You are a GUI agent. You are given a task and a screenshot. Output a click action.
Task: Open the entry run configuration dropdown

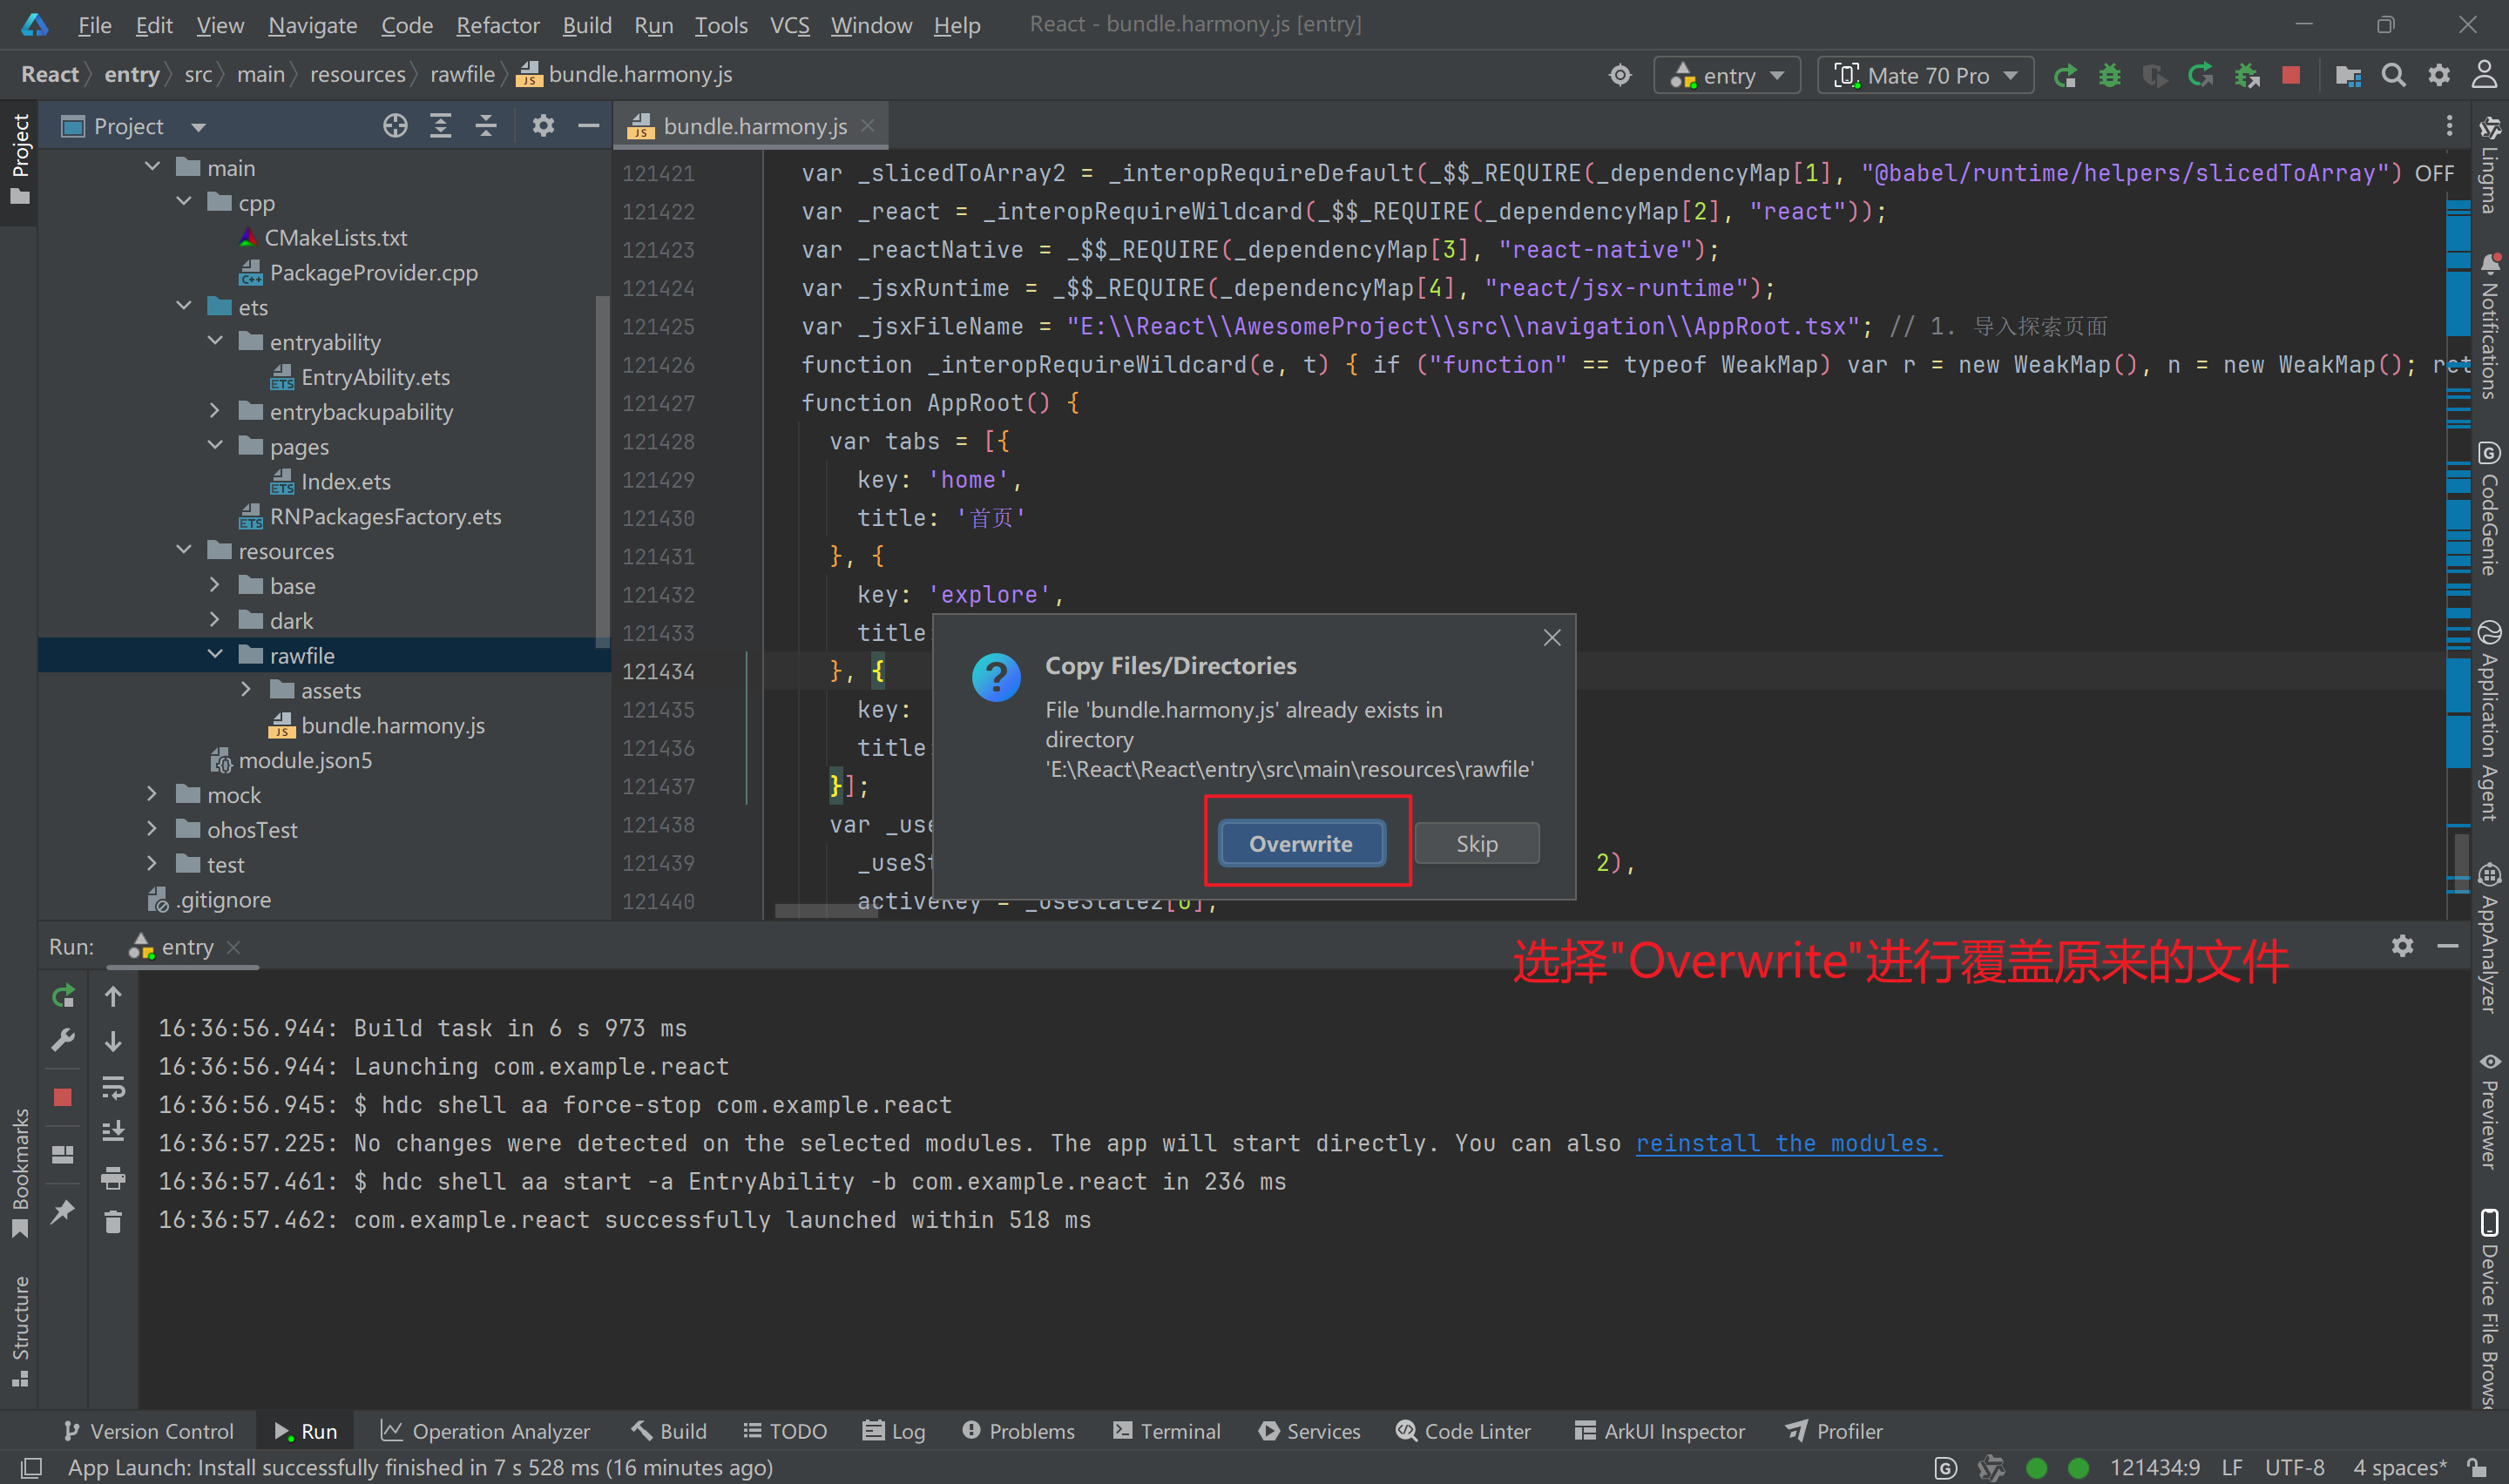(1727, 75)
